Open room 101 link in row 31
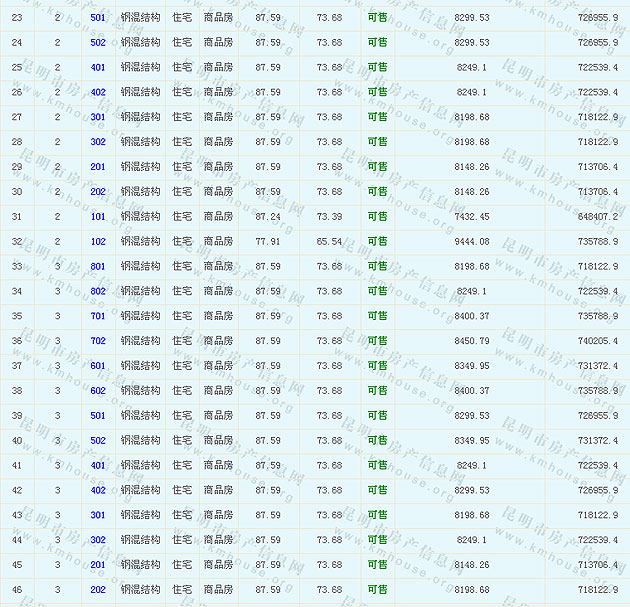630x607 pixels. [97, 217]
